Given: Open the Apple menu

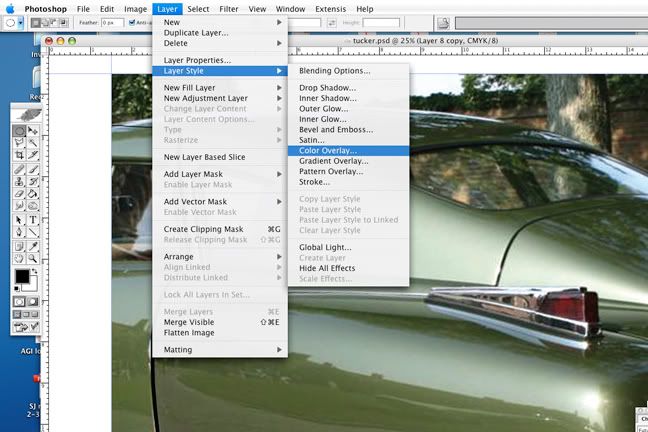Looking at the screenshot, I should coord(10,9).
